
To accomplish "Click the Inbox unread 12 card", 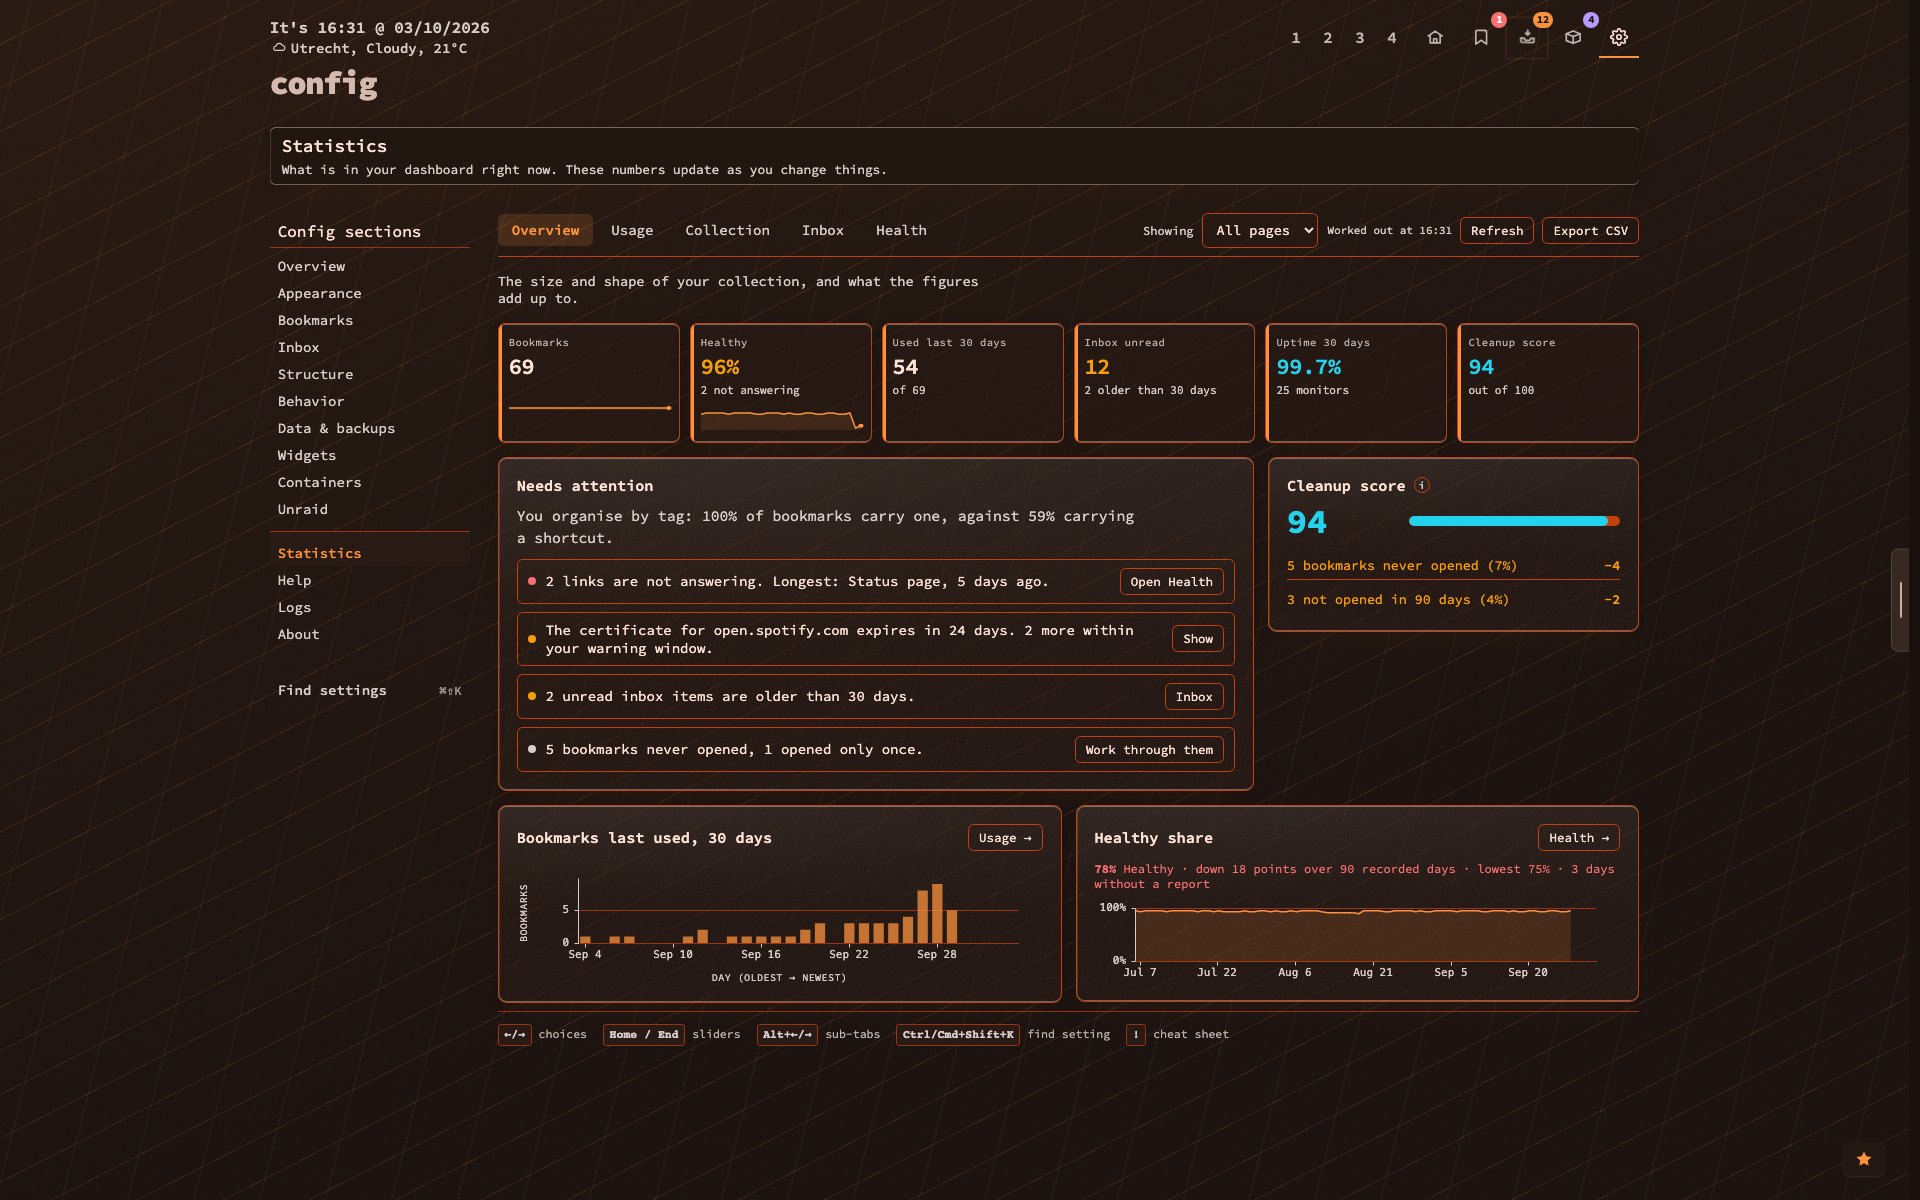I will (x=1165, y=383).
